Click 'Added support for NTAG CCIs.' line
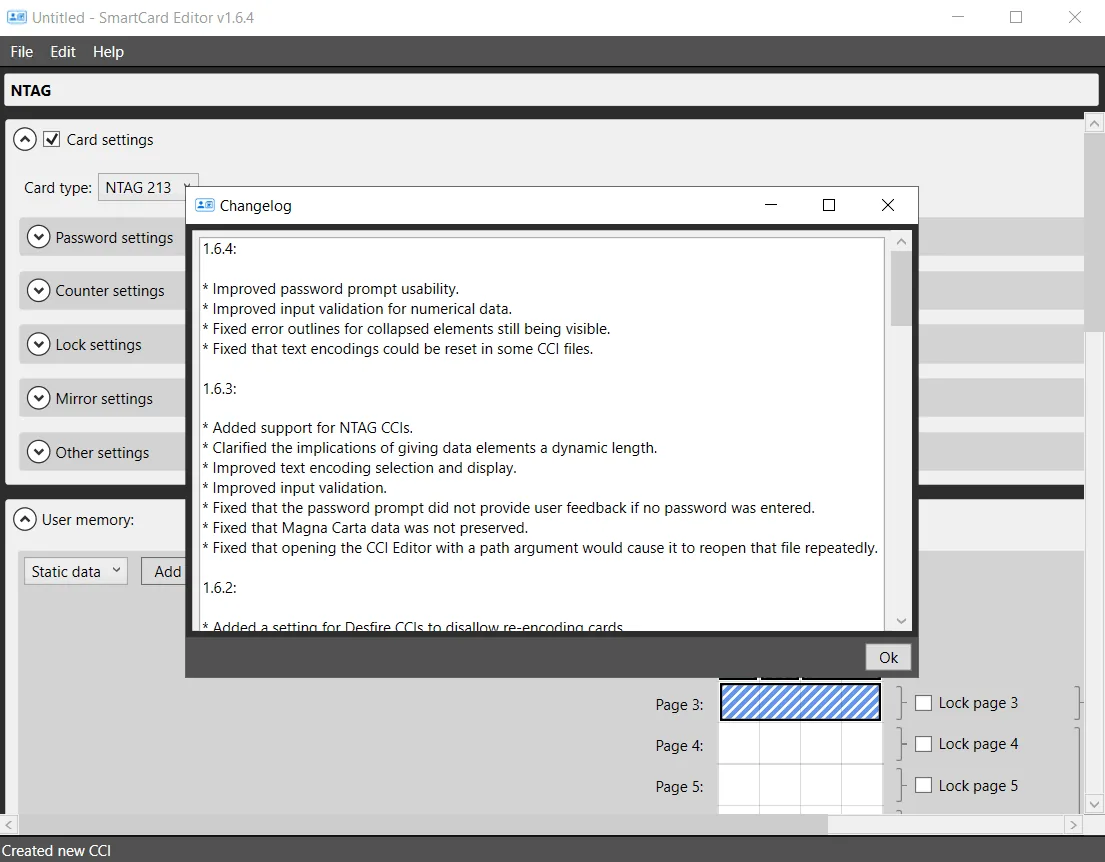 [x=308, y=428]
